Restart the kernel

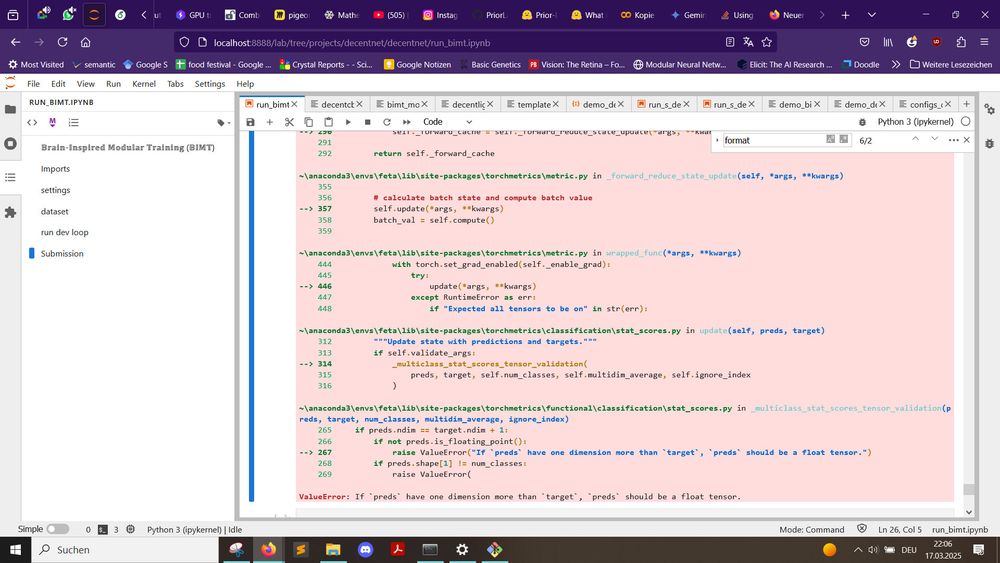click(x=386, y=122)
